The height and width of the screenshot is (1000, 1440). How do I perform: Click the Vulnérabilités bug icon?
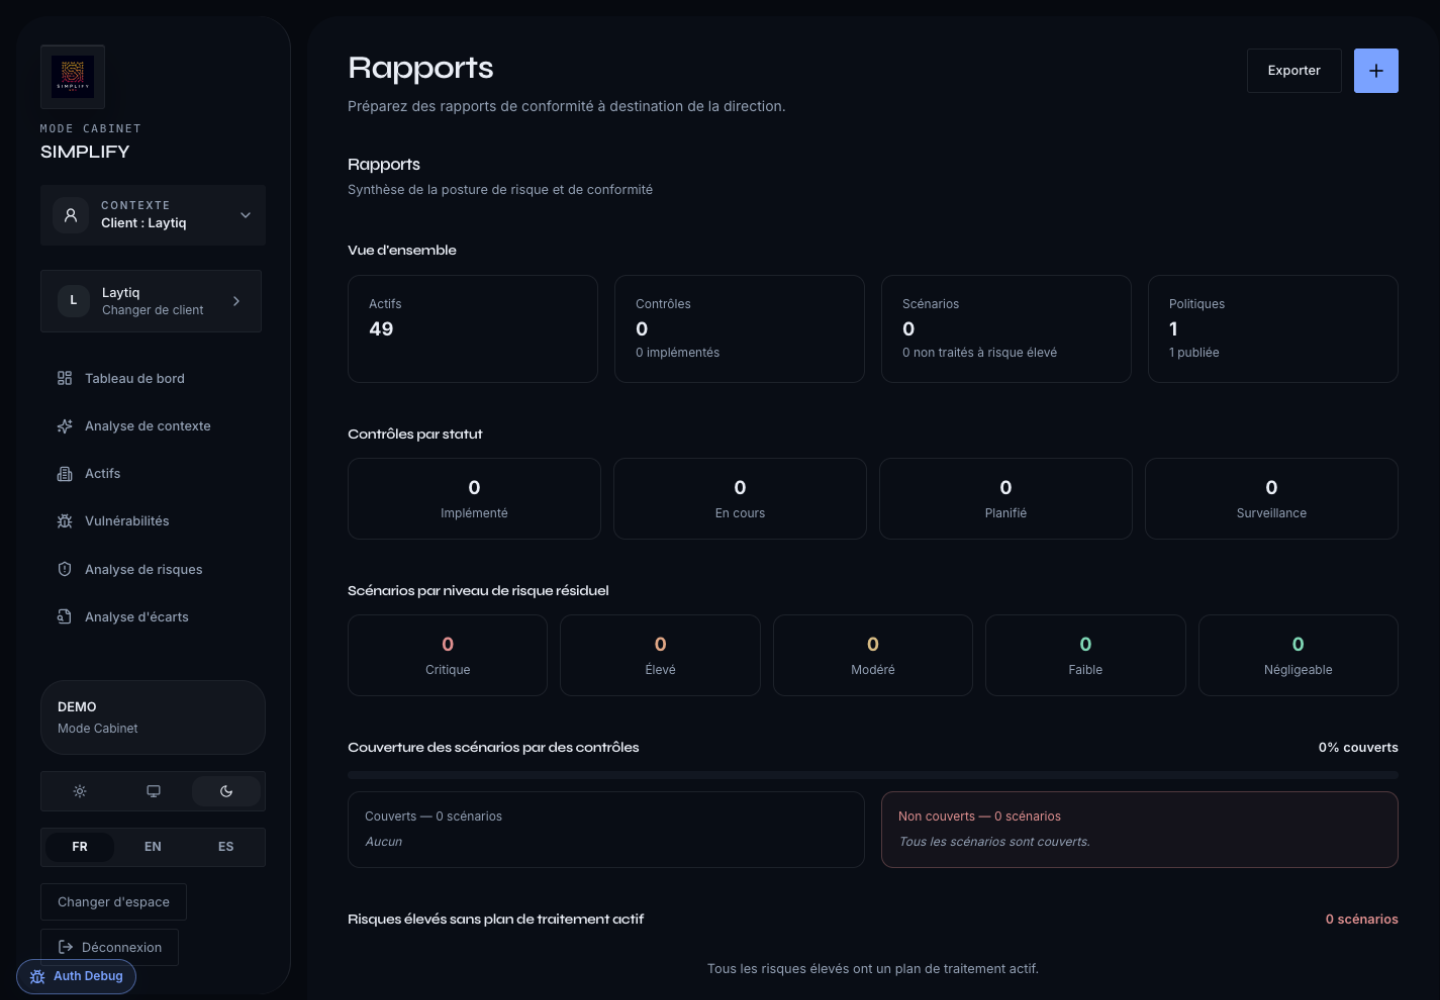click(x=65, y=521)
